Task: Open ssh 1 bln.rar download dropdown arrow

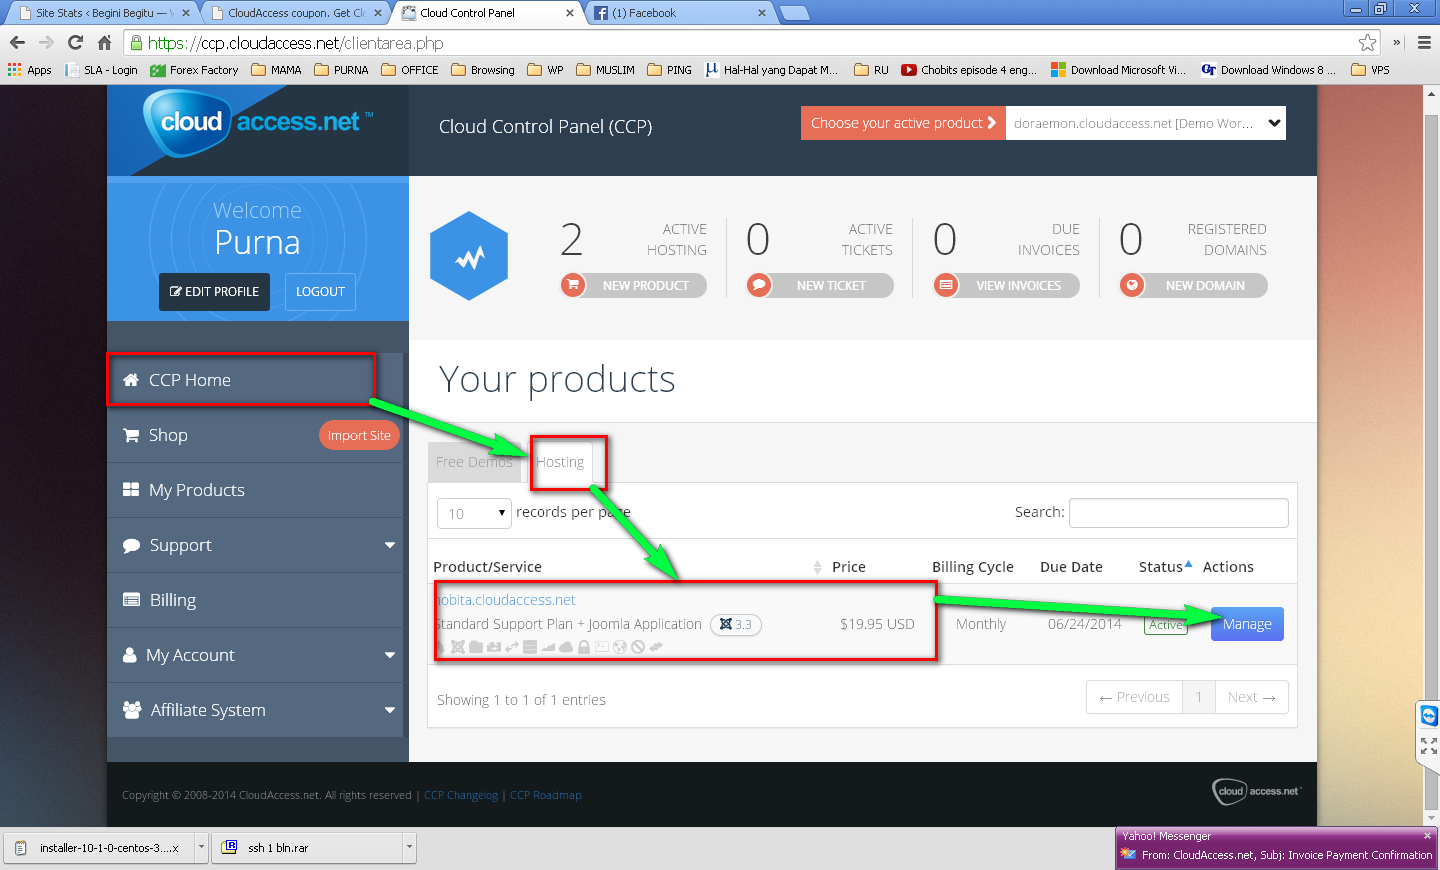Action: point(408,847)
